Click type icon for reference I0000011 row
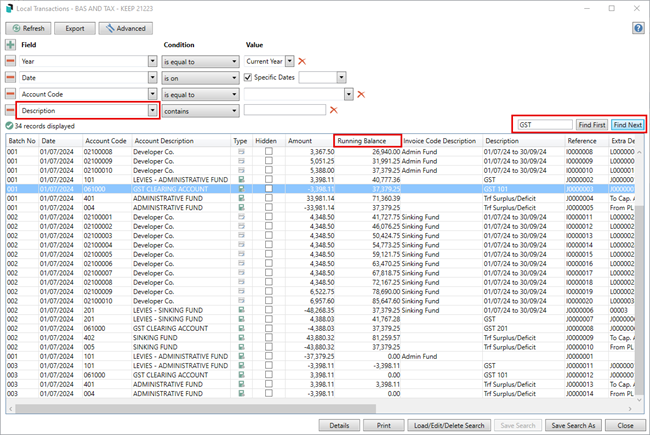 (241, 217)
